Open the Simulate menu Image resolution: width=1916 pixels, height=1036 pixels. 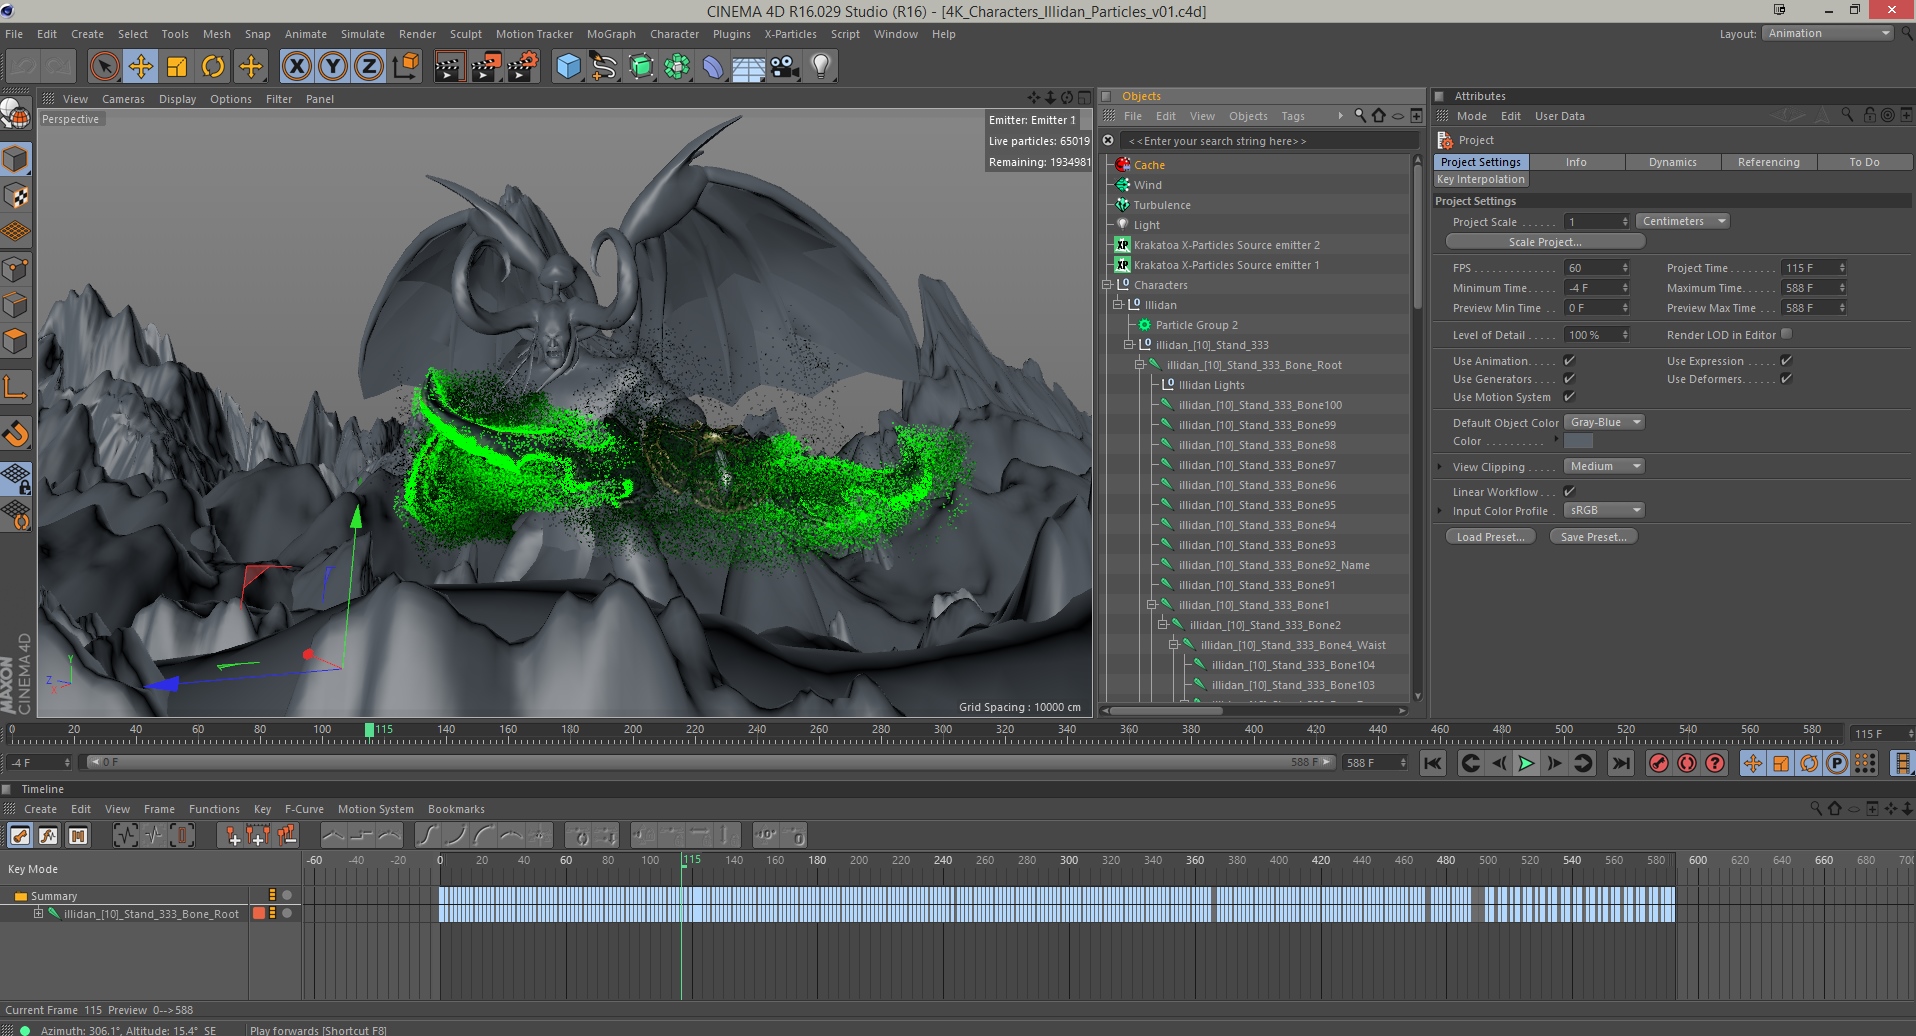pos(362,34)
